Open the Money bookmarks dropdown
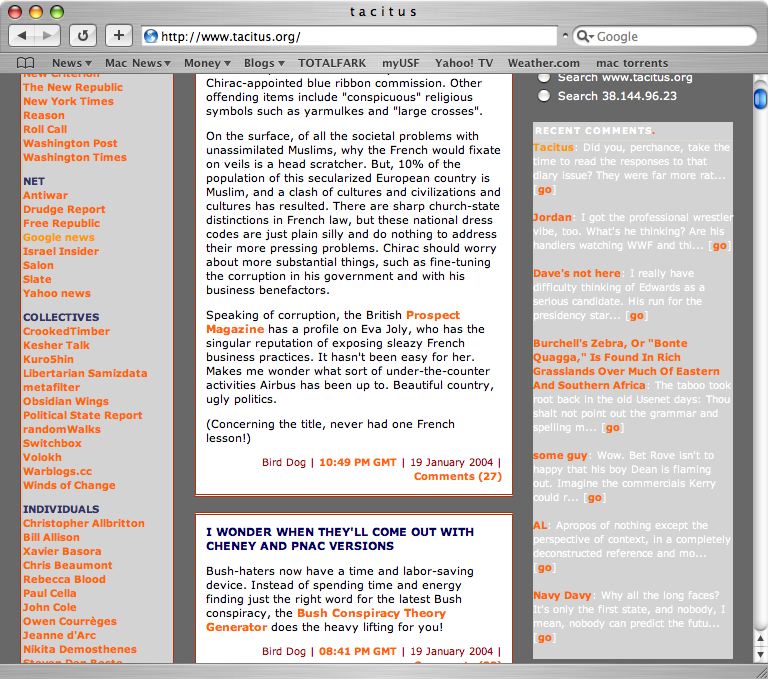This screenshot has width=768, height=679. click(x=207, y=63)
